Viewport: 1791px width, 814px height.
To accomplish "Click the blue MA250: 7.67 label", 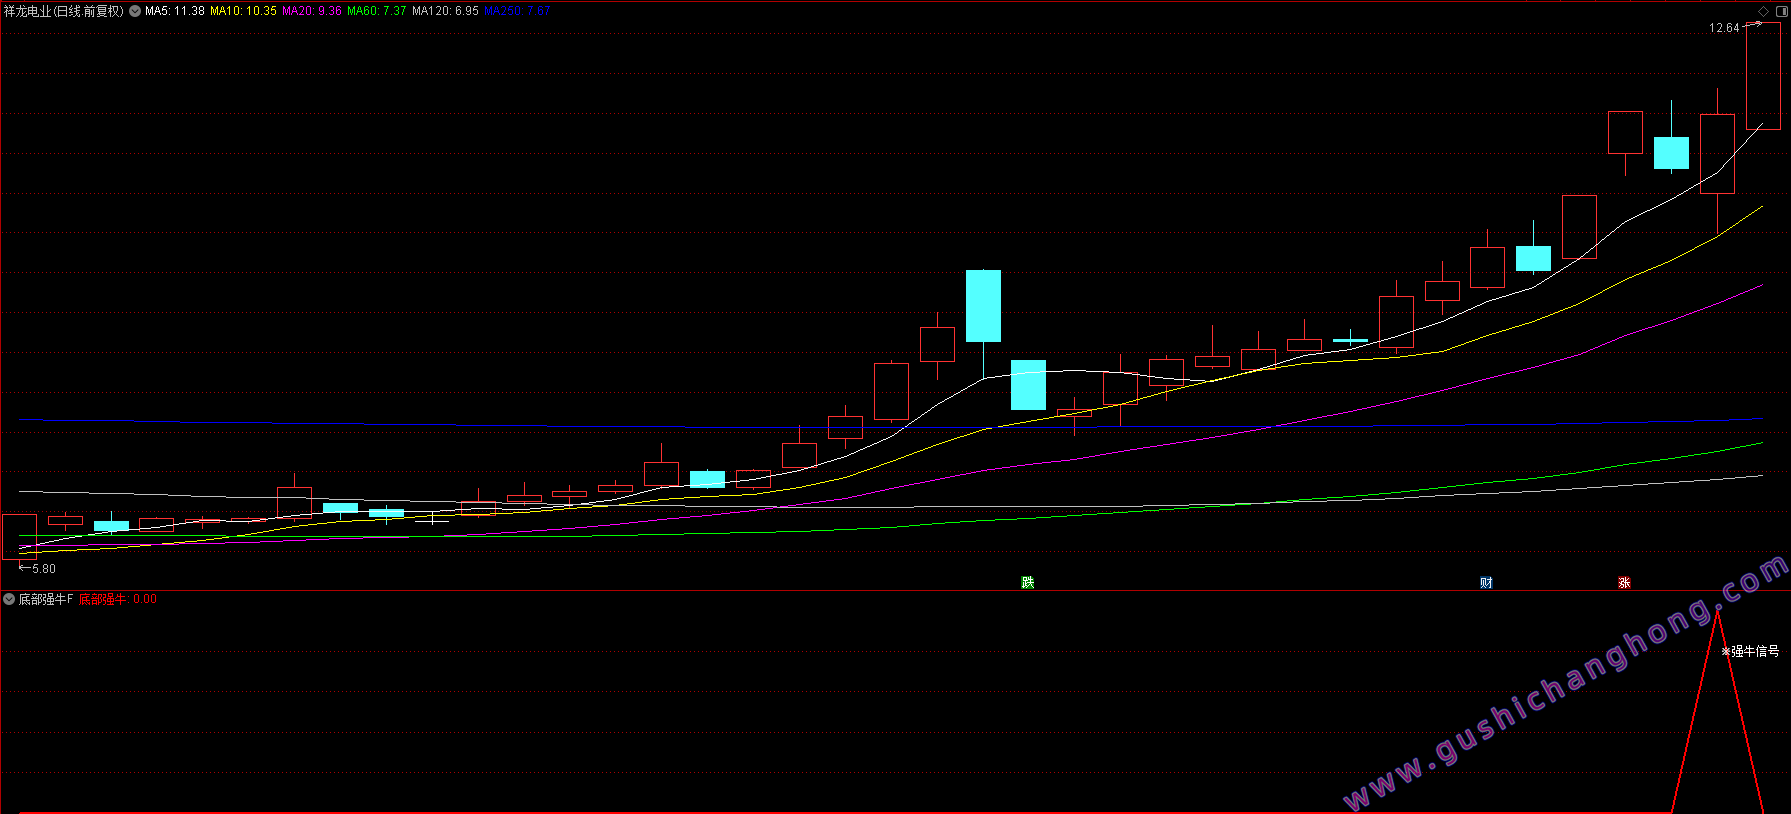I will [517, 11].
